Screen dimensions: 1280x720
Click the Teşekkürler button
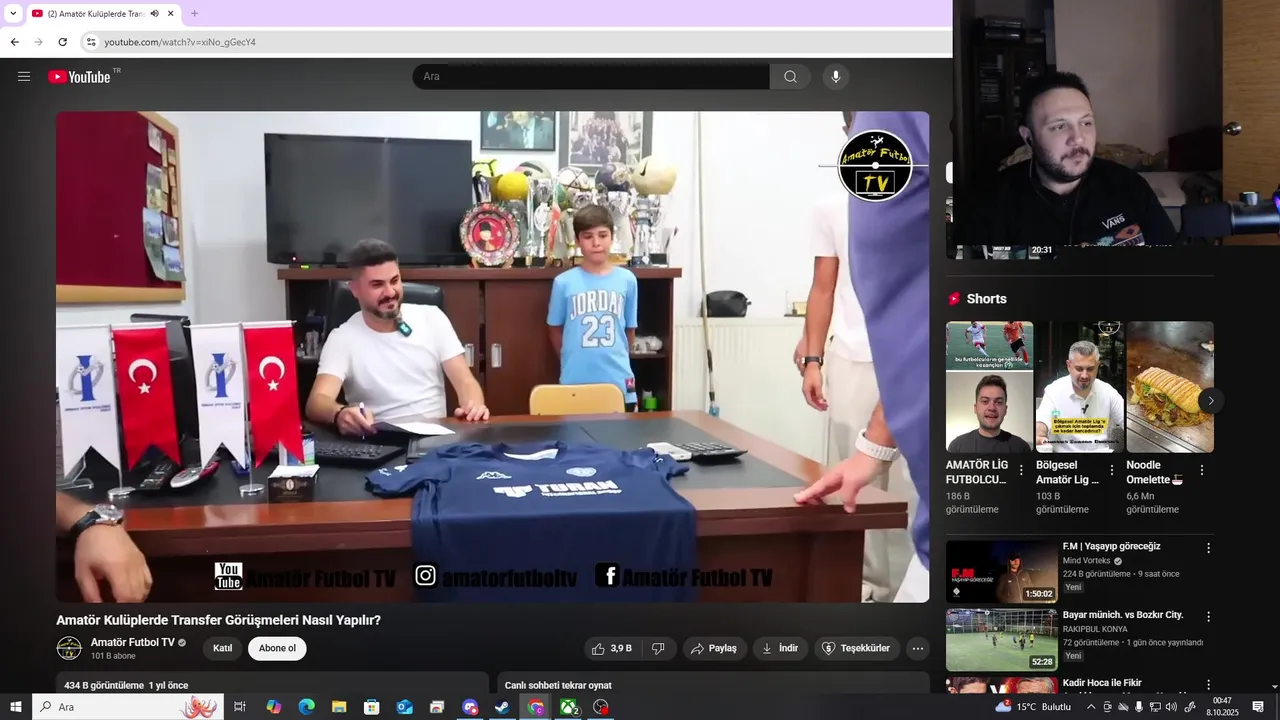click(857, 648)
